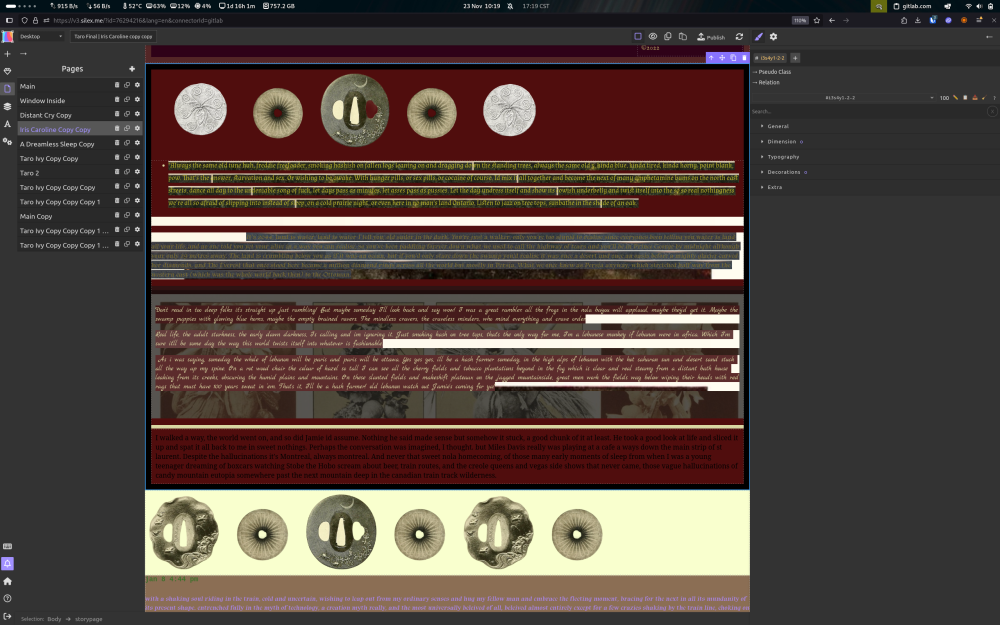1000x625 pixels.
Task: Select the A Dreamless Sleep Copy page
Action: click(x=57, y=144)
